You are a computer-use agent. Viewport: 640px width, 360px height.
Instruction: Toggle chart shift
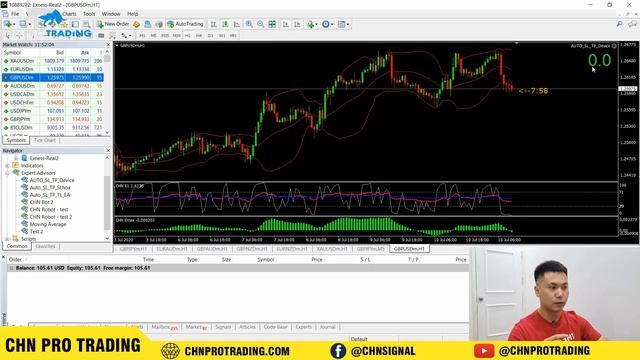point(297,24)
